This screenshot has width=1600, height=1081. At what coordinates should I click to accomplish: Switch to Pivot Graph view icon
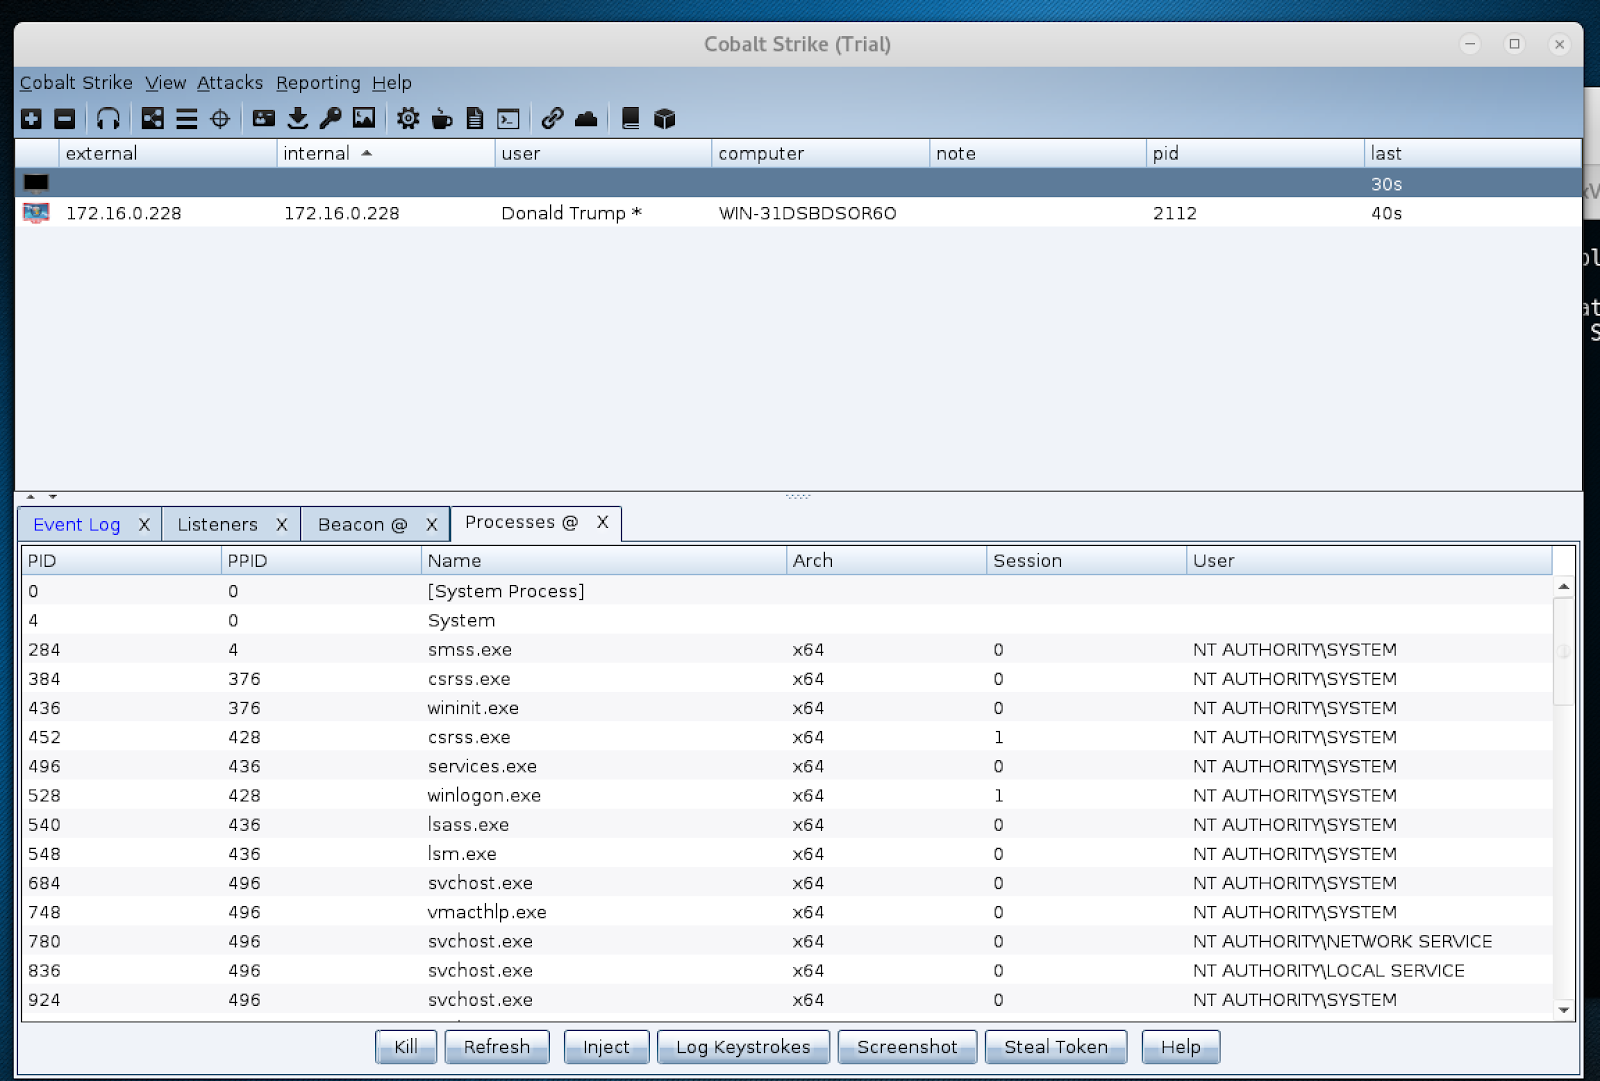pos(153,119)
